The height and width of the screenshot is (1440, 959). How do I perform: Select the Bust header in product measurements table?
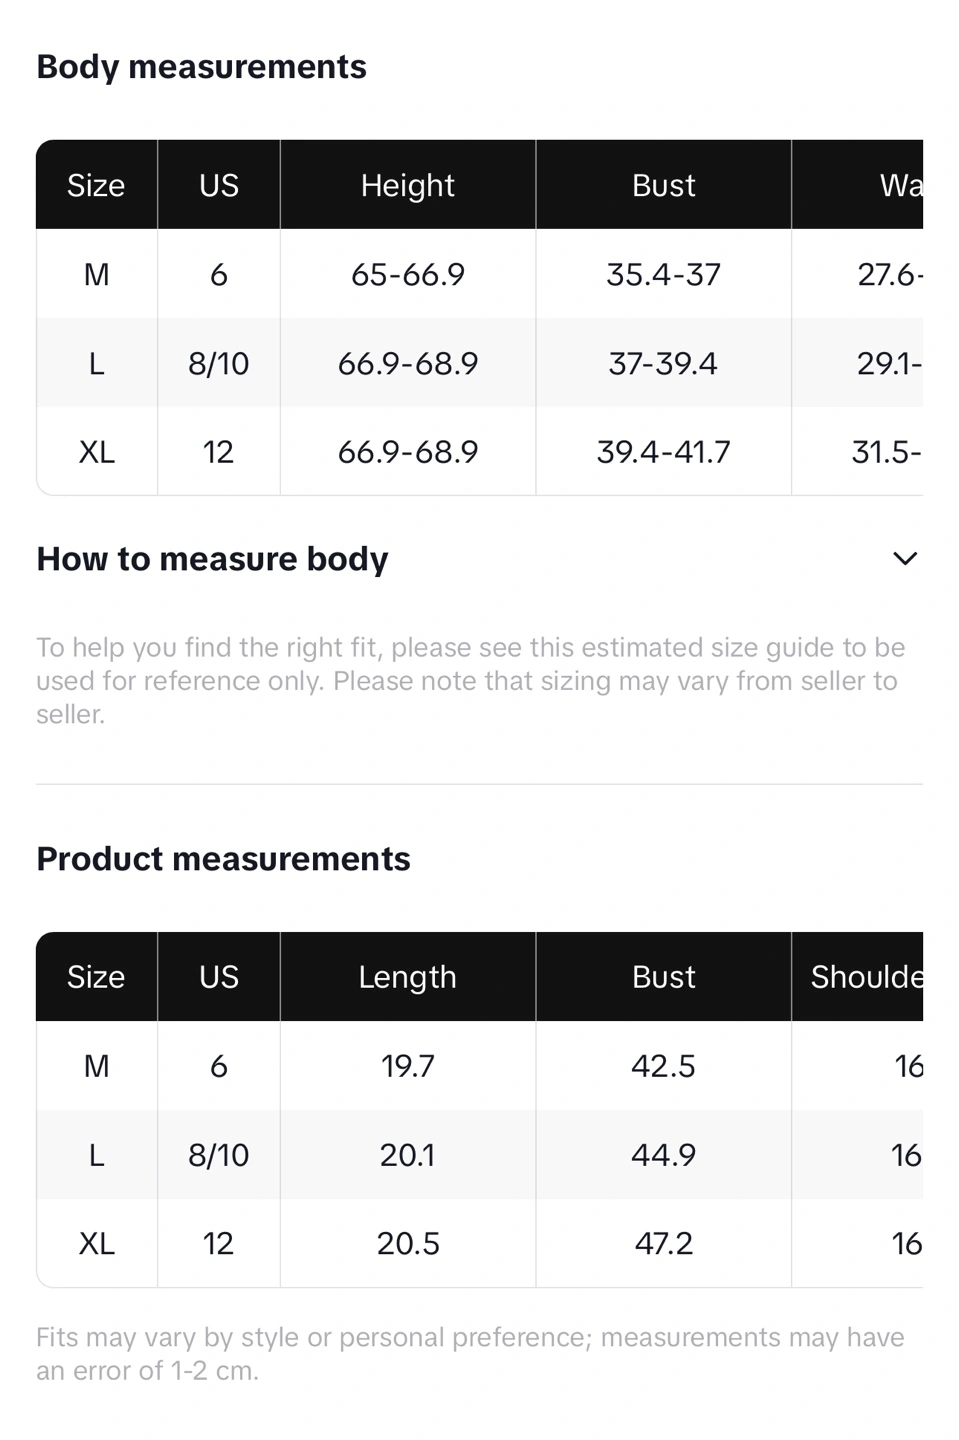663,977
